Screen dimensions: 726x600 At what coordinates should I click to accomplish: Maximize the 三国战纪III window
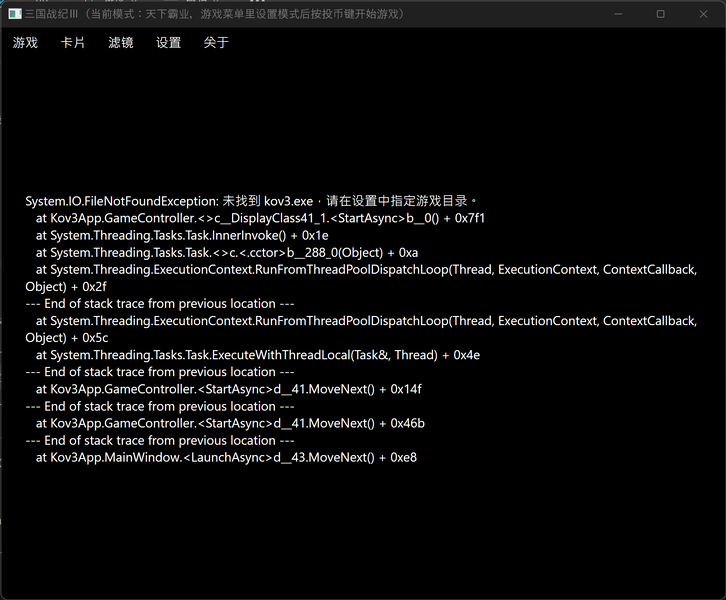(661, 14)
